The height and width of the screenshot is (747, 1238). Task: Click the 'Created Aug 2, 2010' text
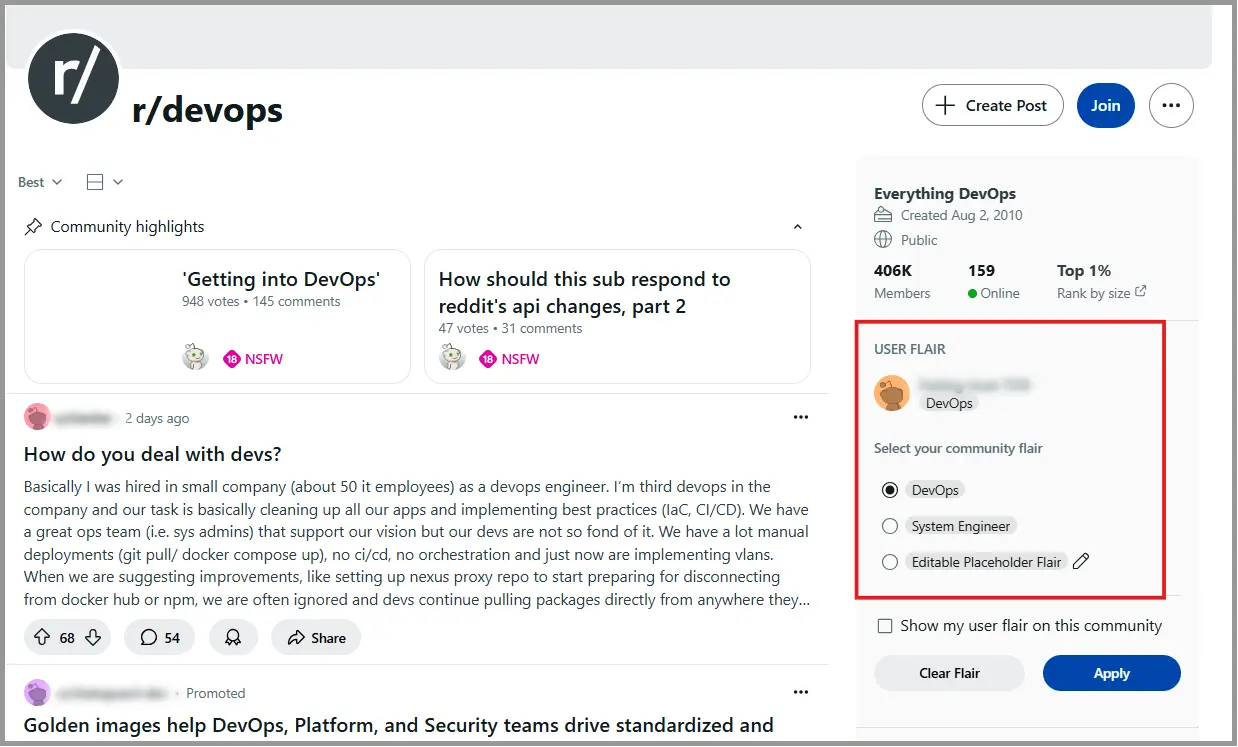coord(961,215)
